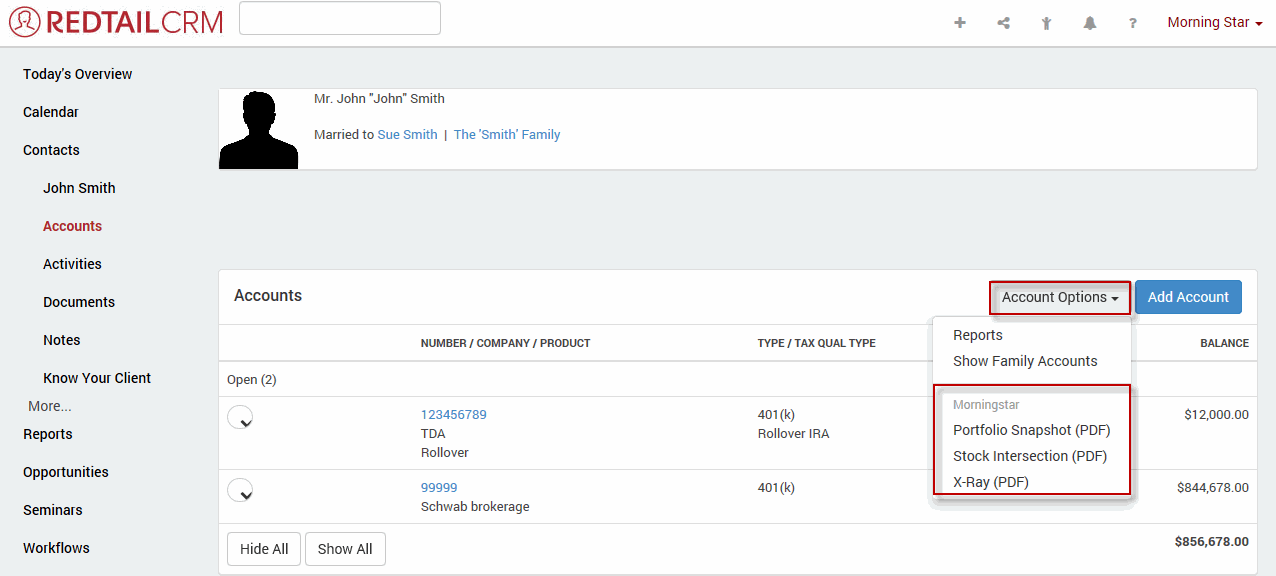Viewport: 1276px width, 576px height.
Task: Click the Hide All button
Action: tap(264, 549)
